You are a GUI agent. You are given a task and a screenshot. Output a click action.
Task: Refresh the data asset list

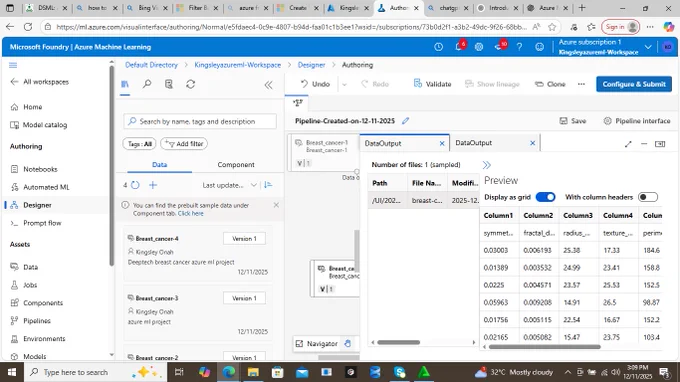tap(135, 185)
